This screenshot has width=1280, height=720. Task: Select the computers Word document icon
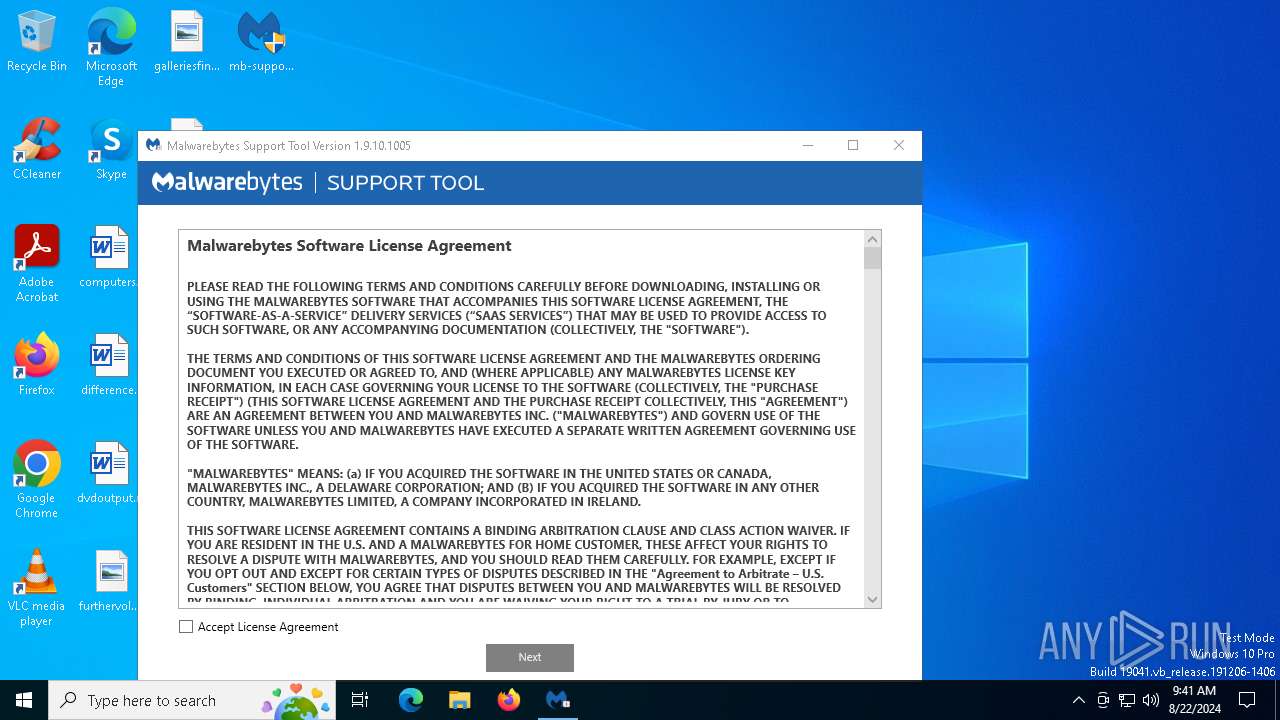point(109,258)
